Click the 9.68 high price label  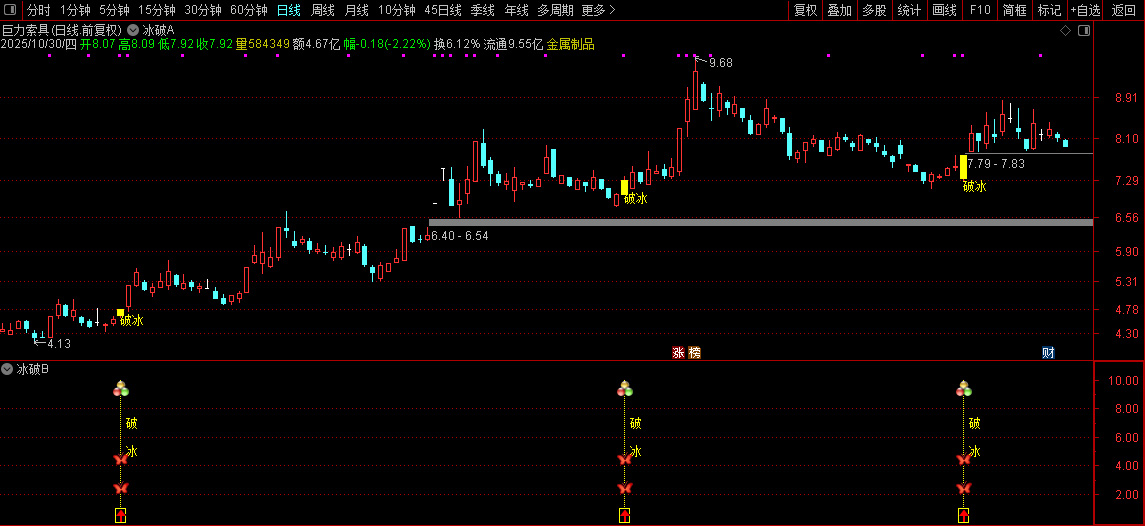(x=720, y=63)
